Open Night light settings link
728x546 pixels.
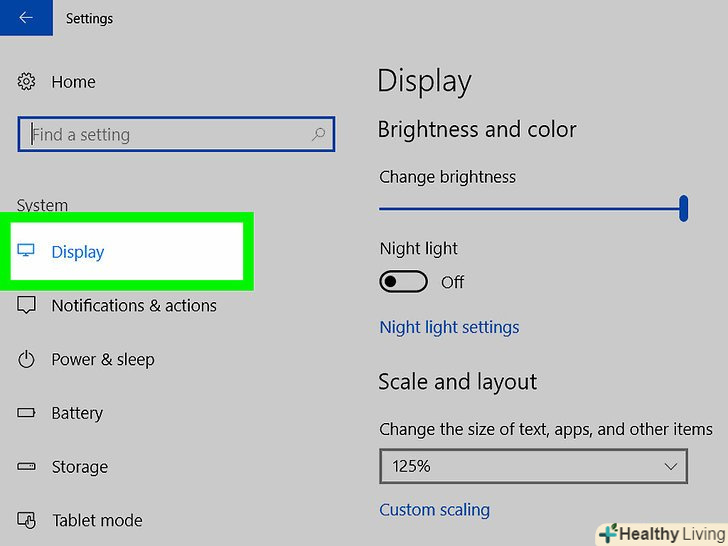point(449,327)
